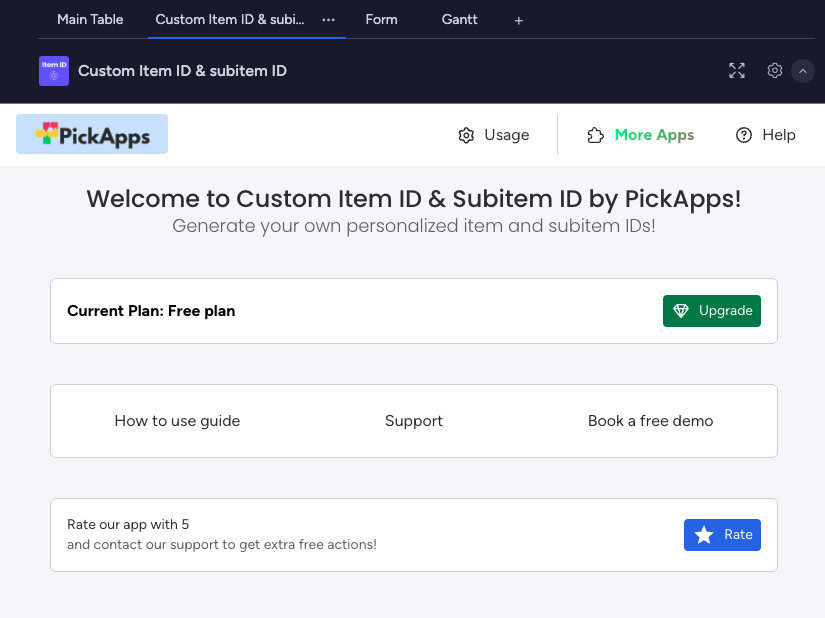Image resolution: width=825 pixels, height=618 pixels.
Task: Add a new view with the plus icon
Action: [x=519, y=21]
